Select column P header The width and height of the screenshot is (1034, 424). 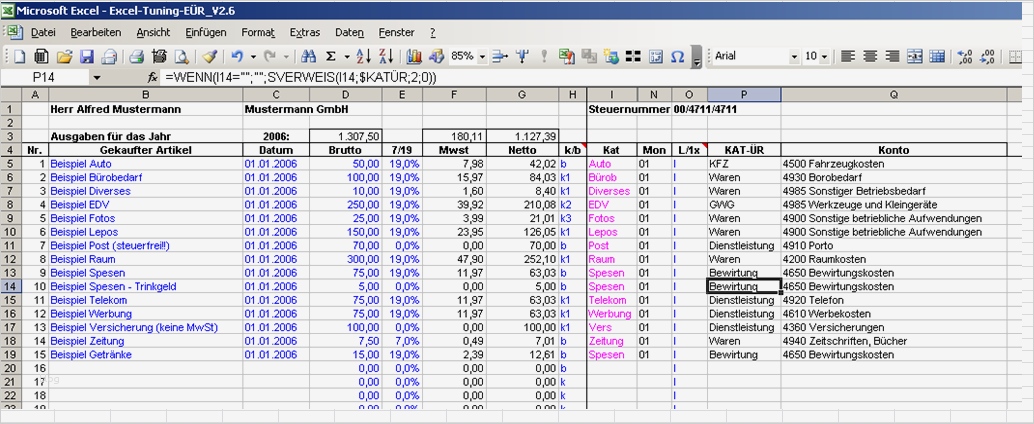[x=744, y=94]
